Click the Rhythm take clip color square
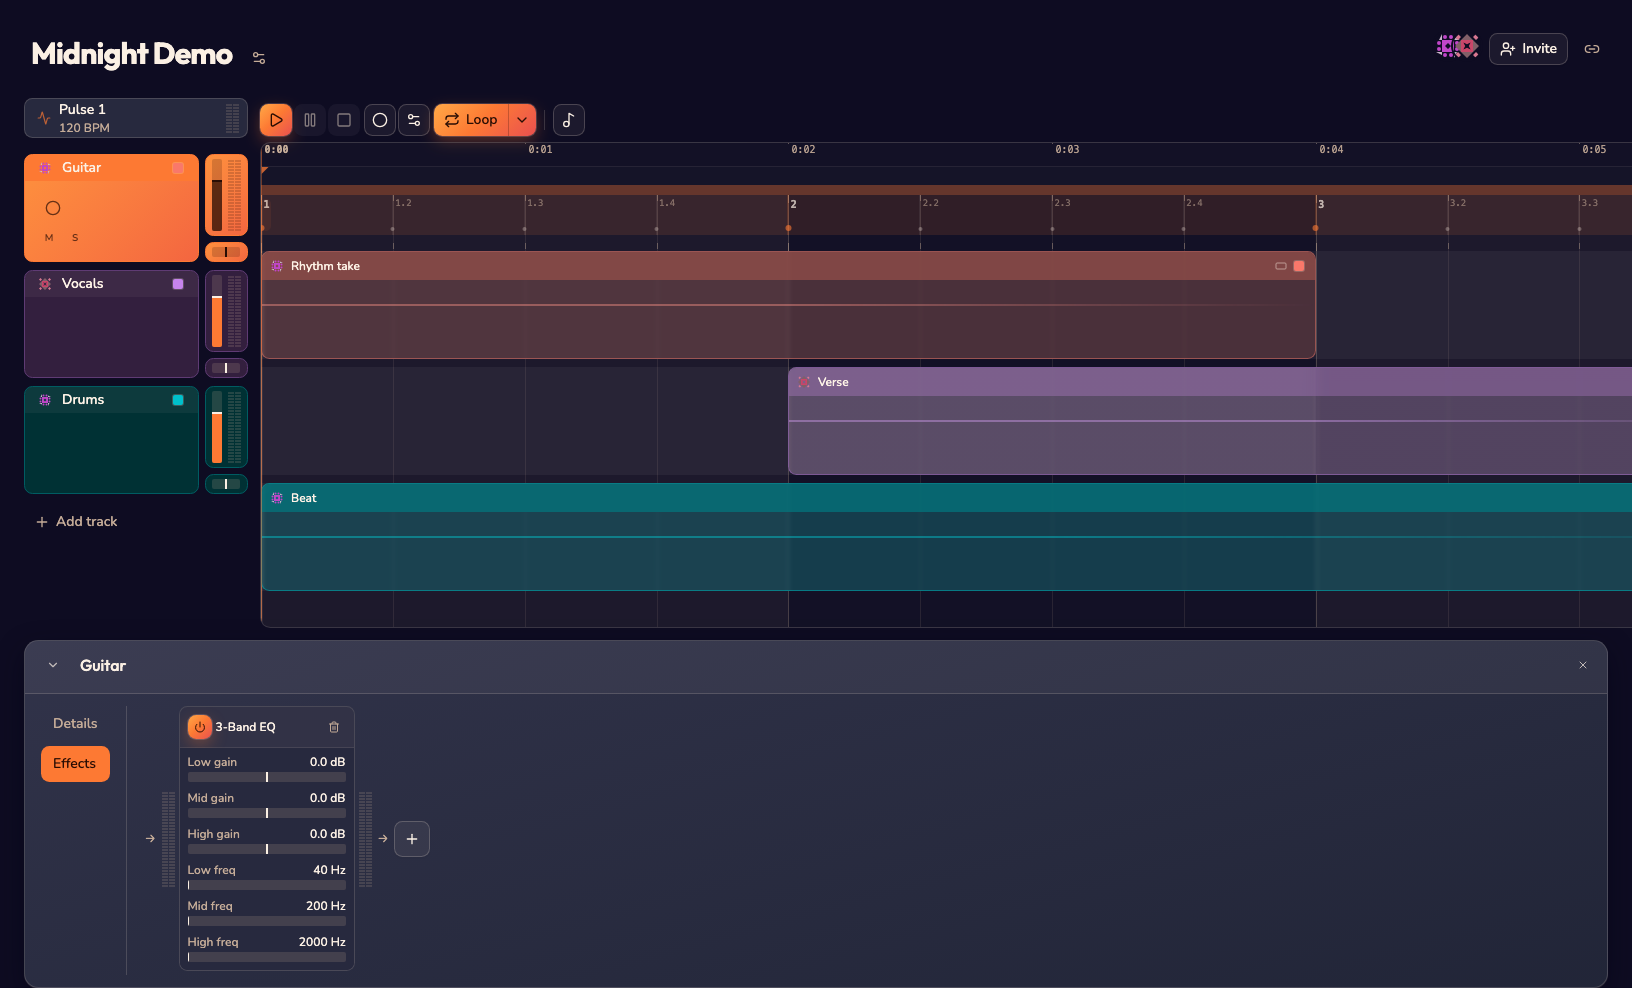This screenshot has height=988, width=1632. (1299, 266)
